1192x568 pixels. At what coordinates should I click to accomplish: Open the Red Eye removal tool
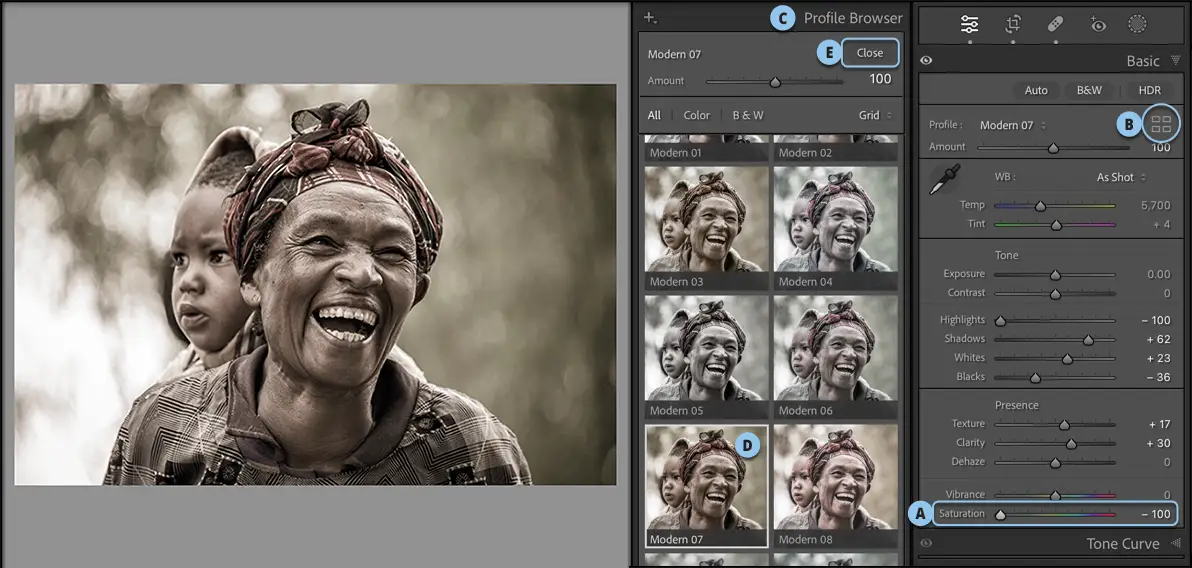[1098, 25]
